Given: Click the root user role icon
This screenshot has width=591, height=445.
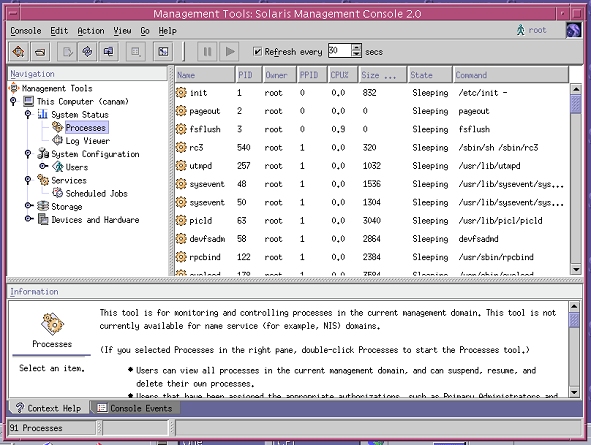Looking at the screenshot, I should click(521, 30).
